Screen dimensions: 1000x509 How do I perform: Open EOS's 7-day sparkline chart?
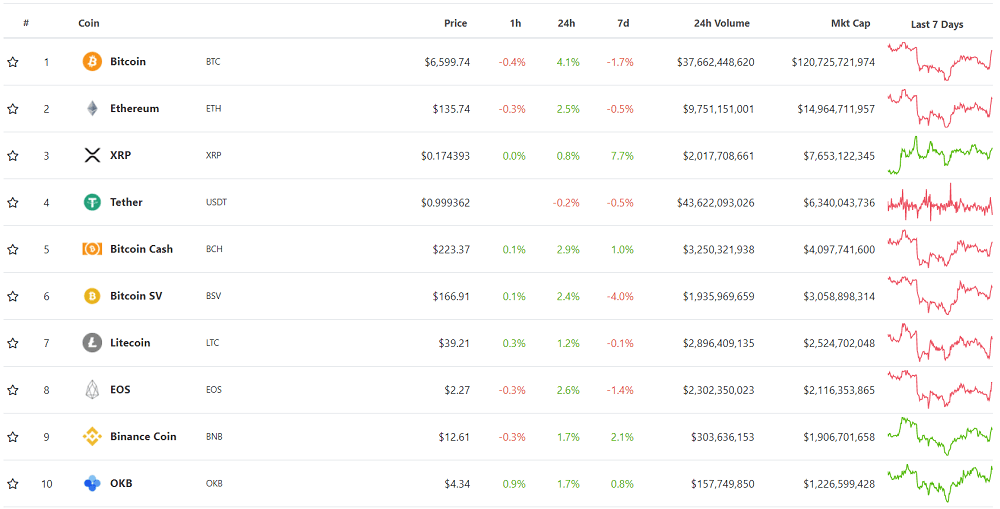940,390
